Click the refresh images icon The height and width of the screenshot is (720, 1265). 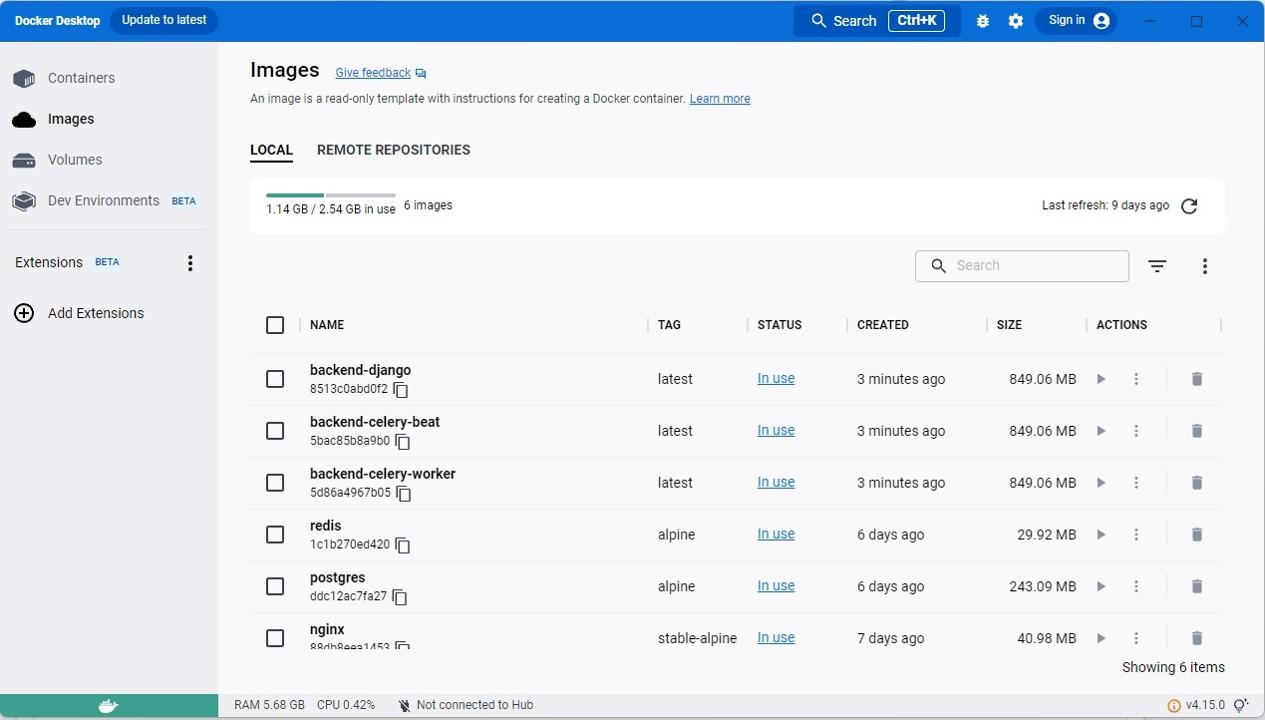coord(1189,206)
